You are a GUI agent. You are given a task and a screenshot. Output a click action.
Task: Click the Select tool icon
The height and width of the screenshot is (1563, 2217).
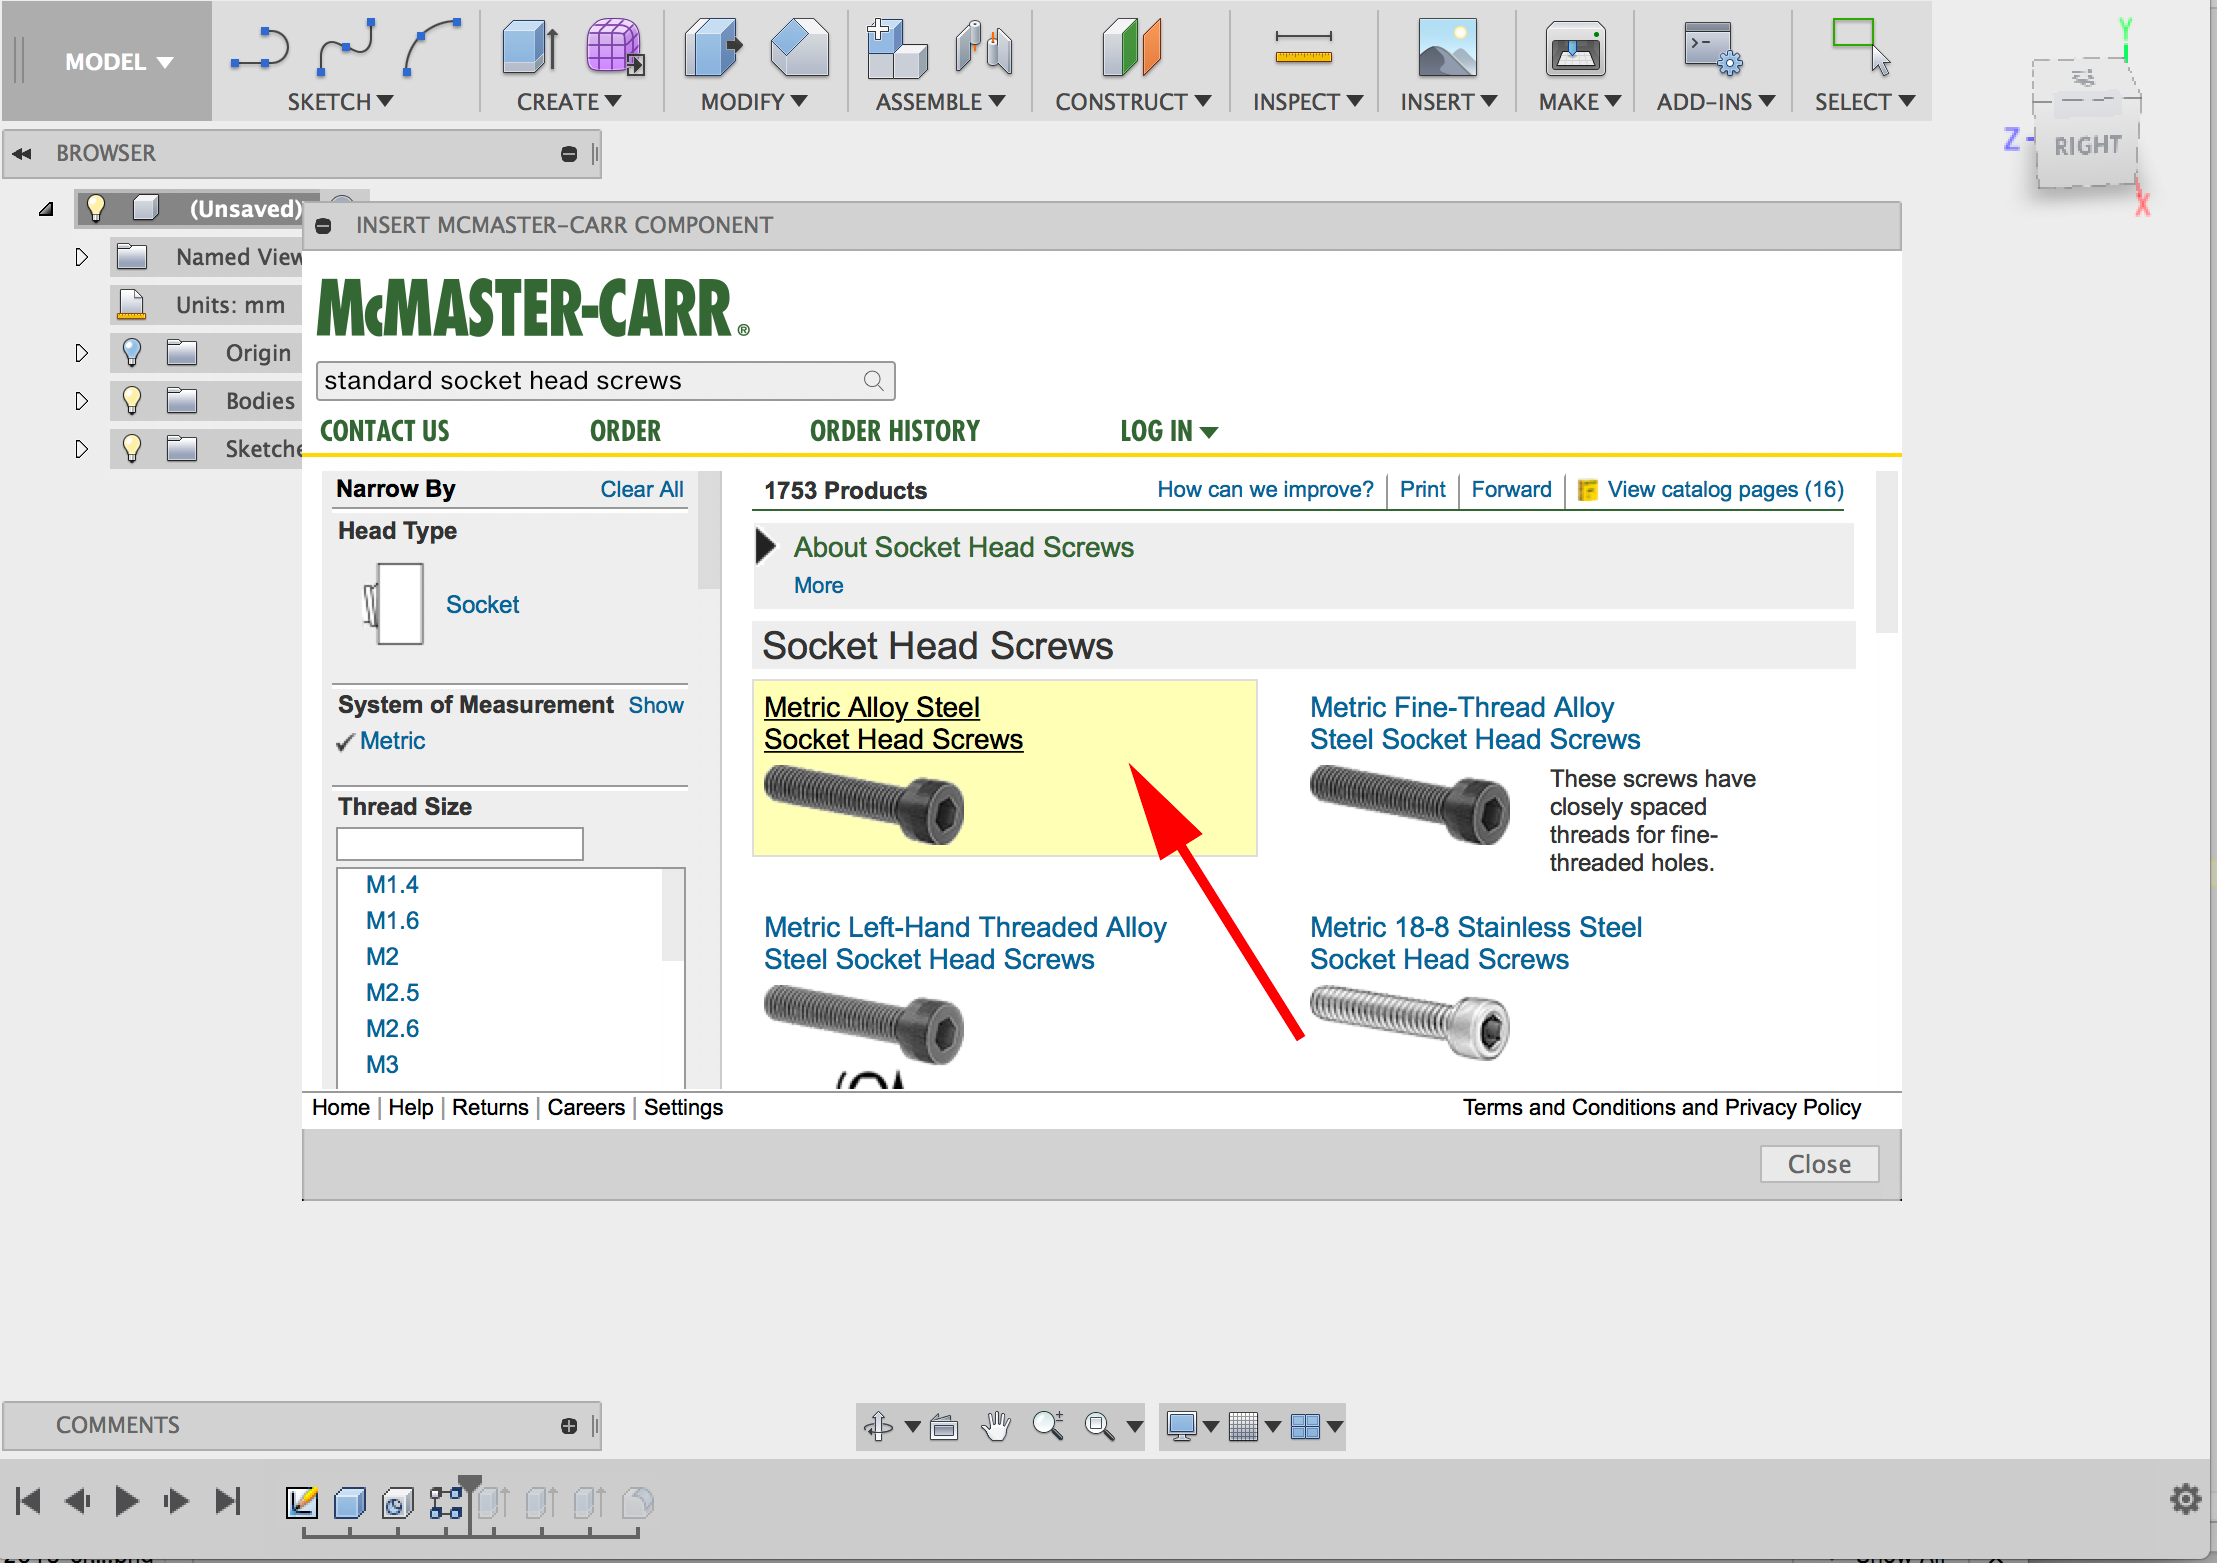click(1861, 47)
